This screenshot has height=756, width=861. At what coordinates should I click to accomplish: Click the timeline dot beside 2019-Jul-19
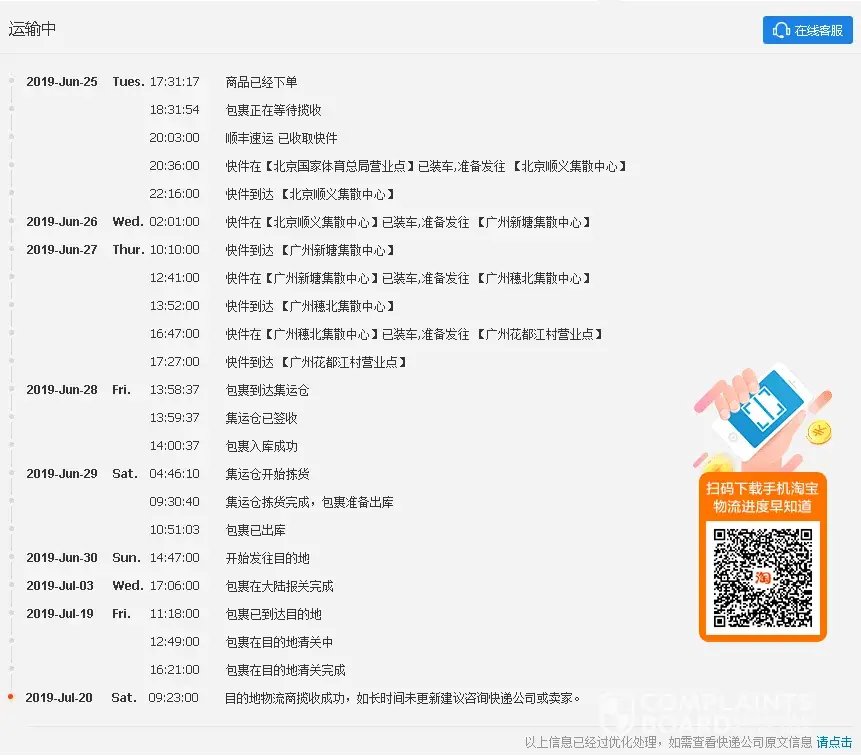click(11, 613)
